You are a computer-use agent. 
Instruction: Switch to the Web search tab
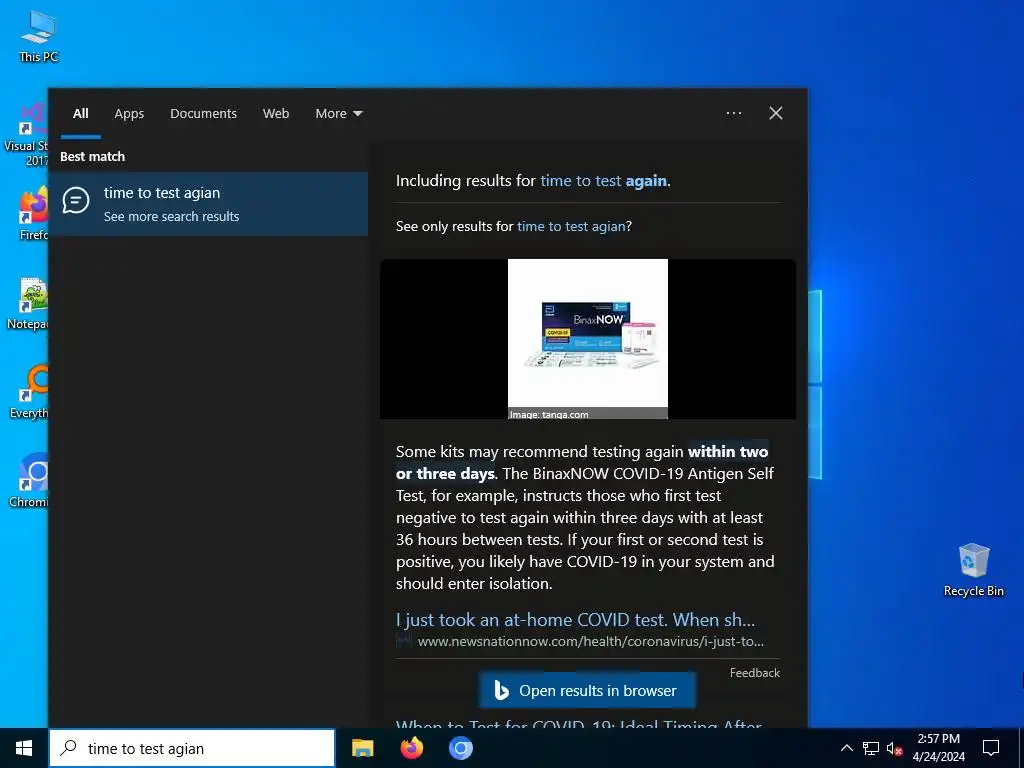point(276,114)
